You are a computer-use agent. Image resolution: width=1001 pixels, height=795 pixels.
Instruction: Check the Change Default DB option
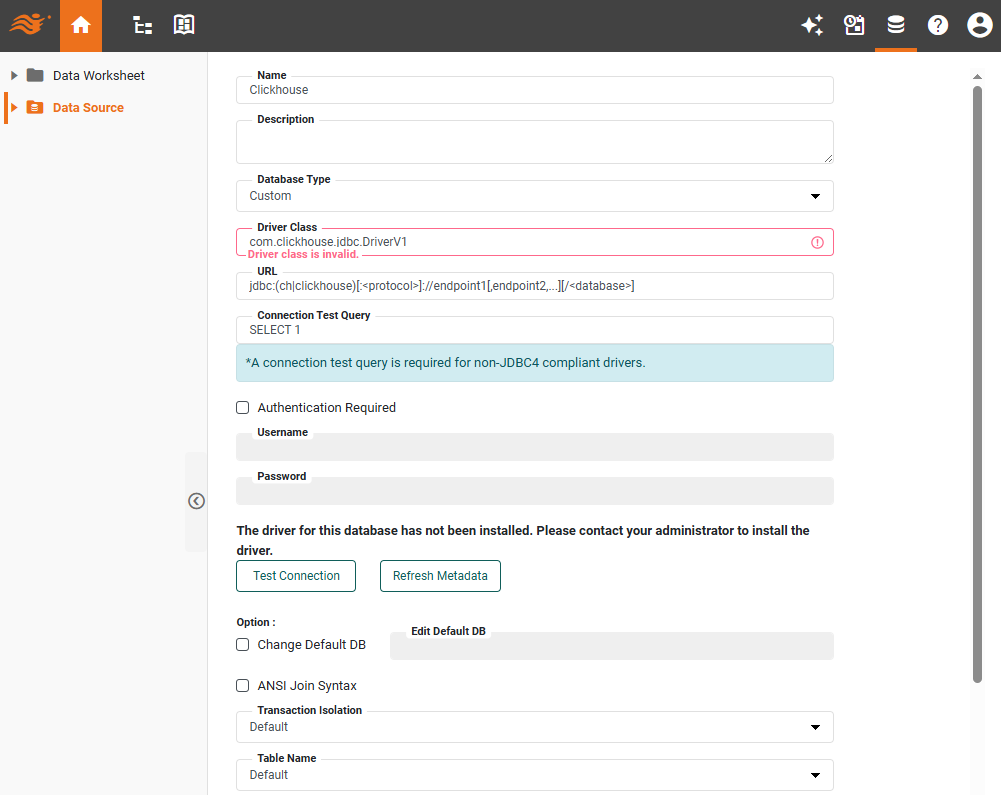(x=242, y=644)
